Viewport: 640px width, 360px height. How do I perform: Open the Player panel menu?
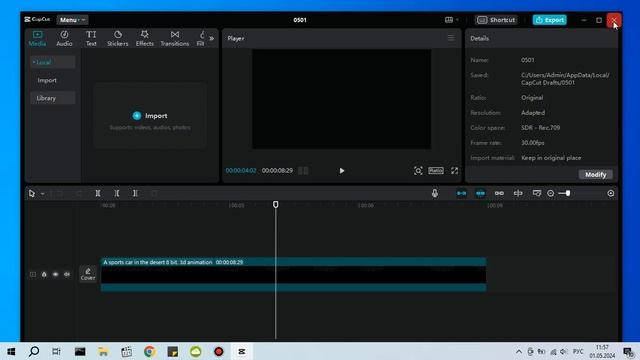(x=451, y=38)
